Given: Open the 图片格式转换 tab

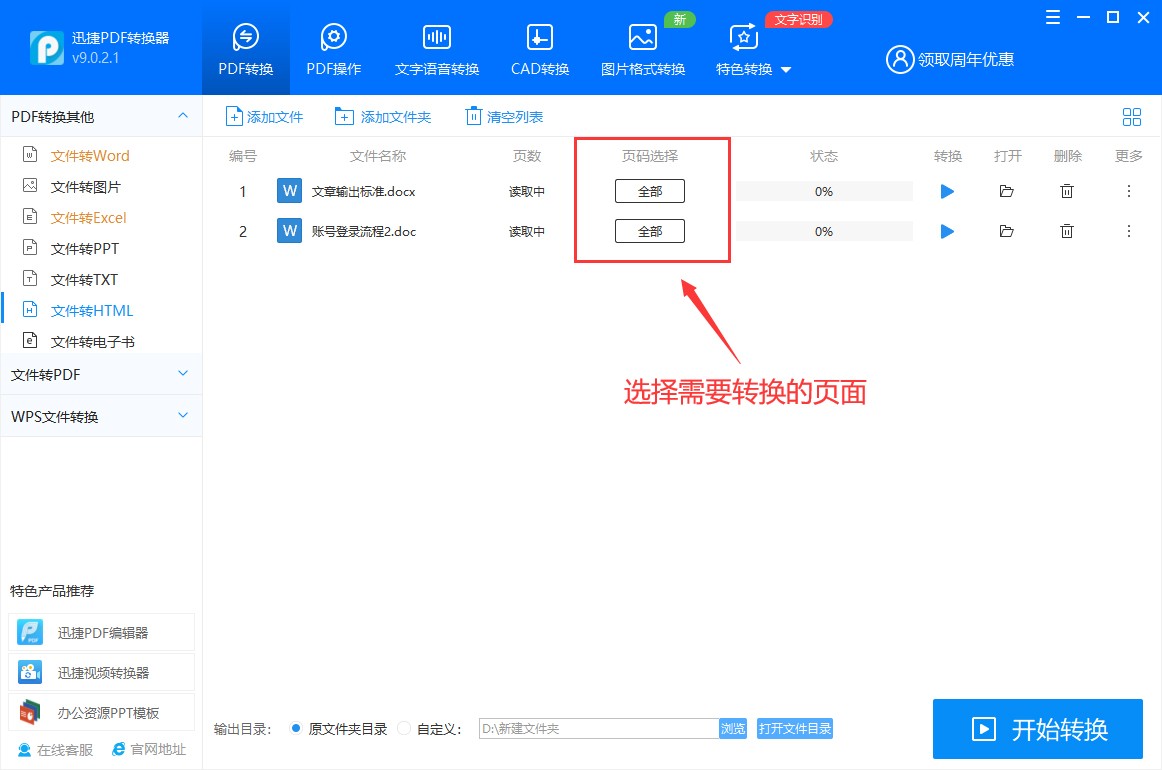Looking at the screenshot, I should (x=643, y=49).
